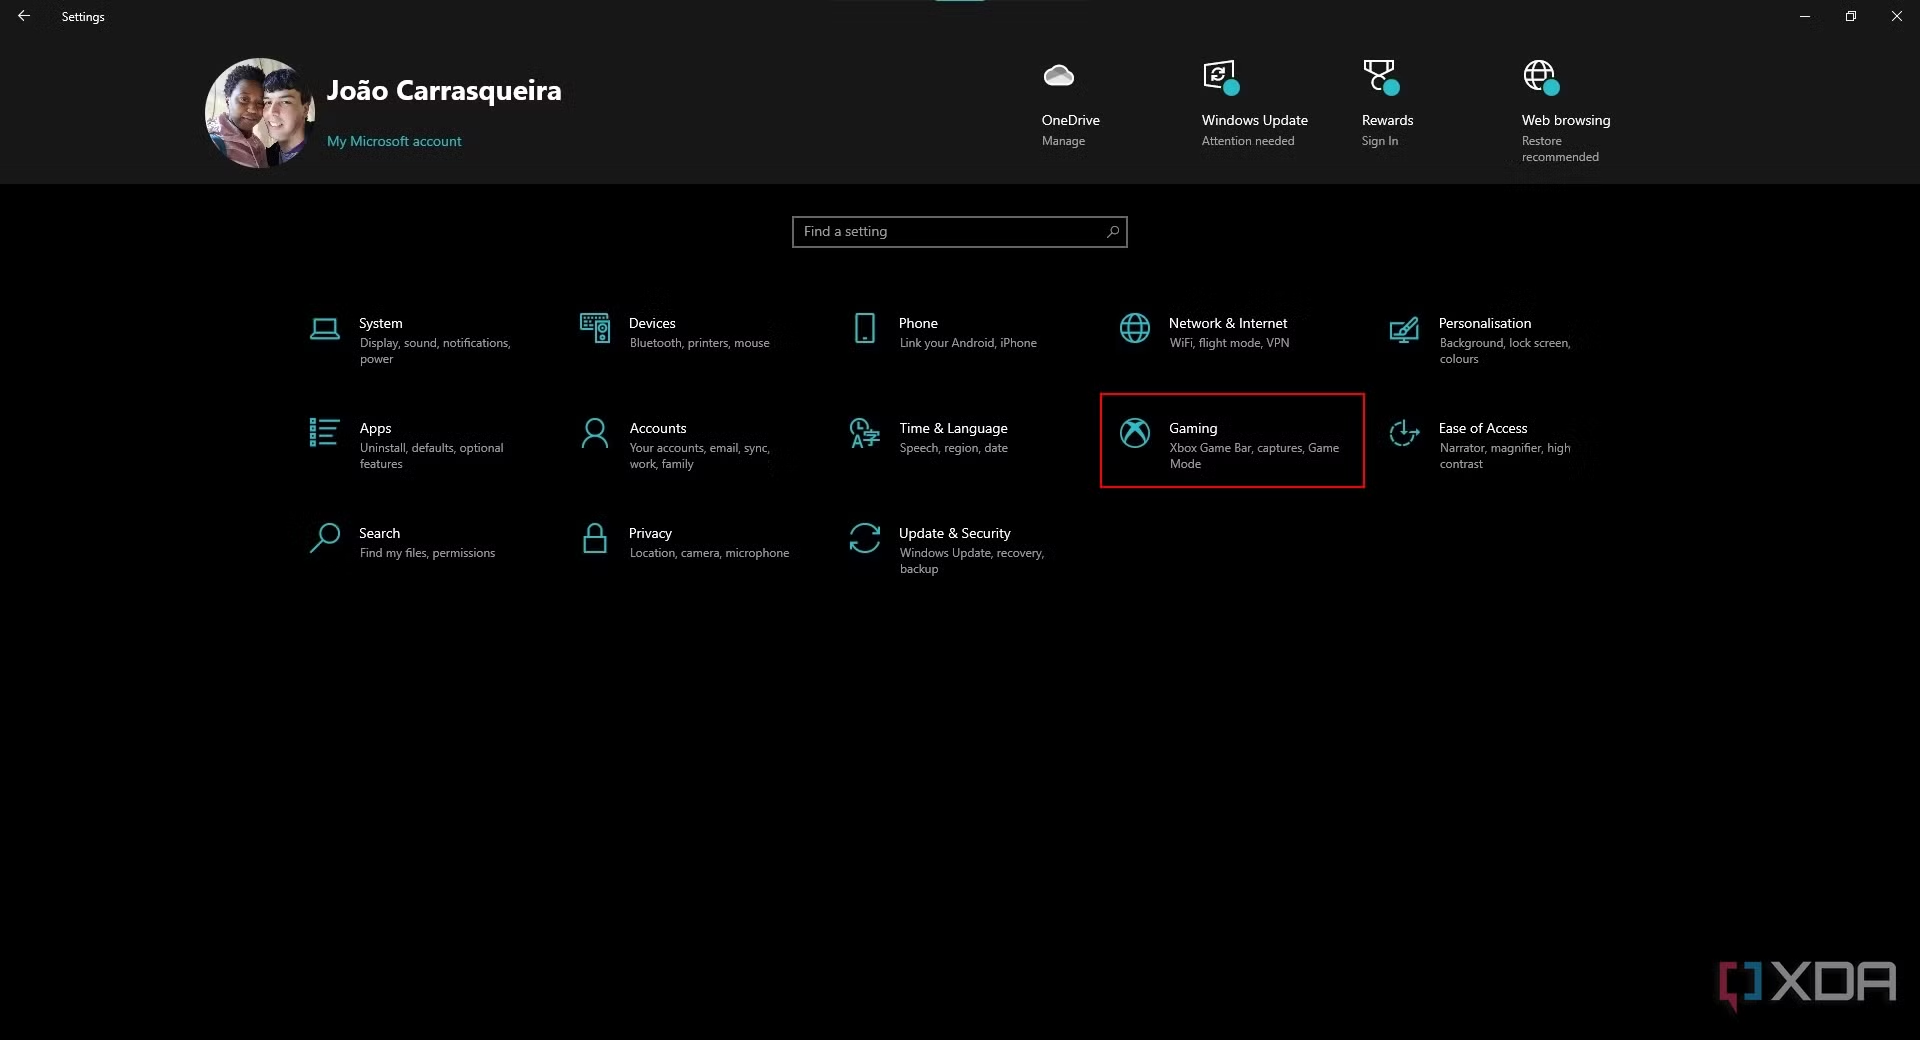Viewport: 1920px width, 1040px height.
Task: Click in the Find a setting box
Action: pos(959,232)
